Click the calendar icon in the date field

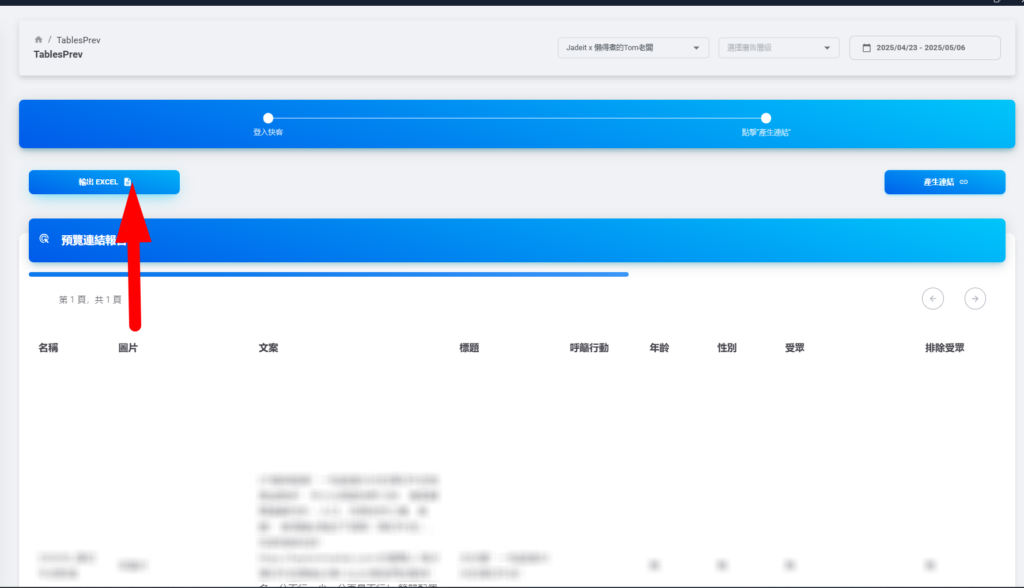point(865,48)
